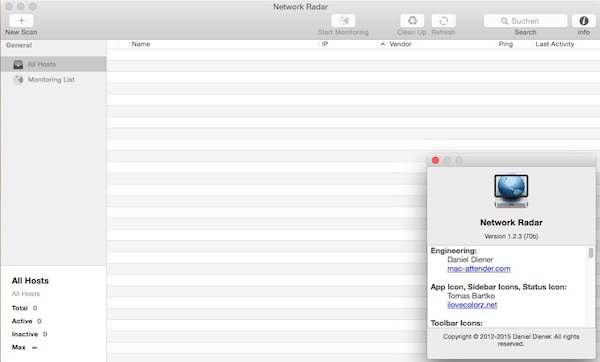Click into the Suchen search field
The image size is (600, 362).
525,21
